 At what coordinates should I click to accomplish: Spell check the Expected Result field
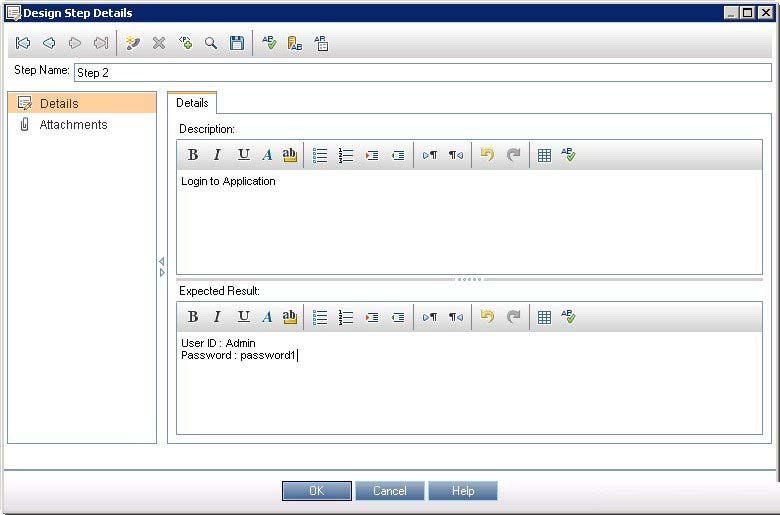568,316
